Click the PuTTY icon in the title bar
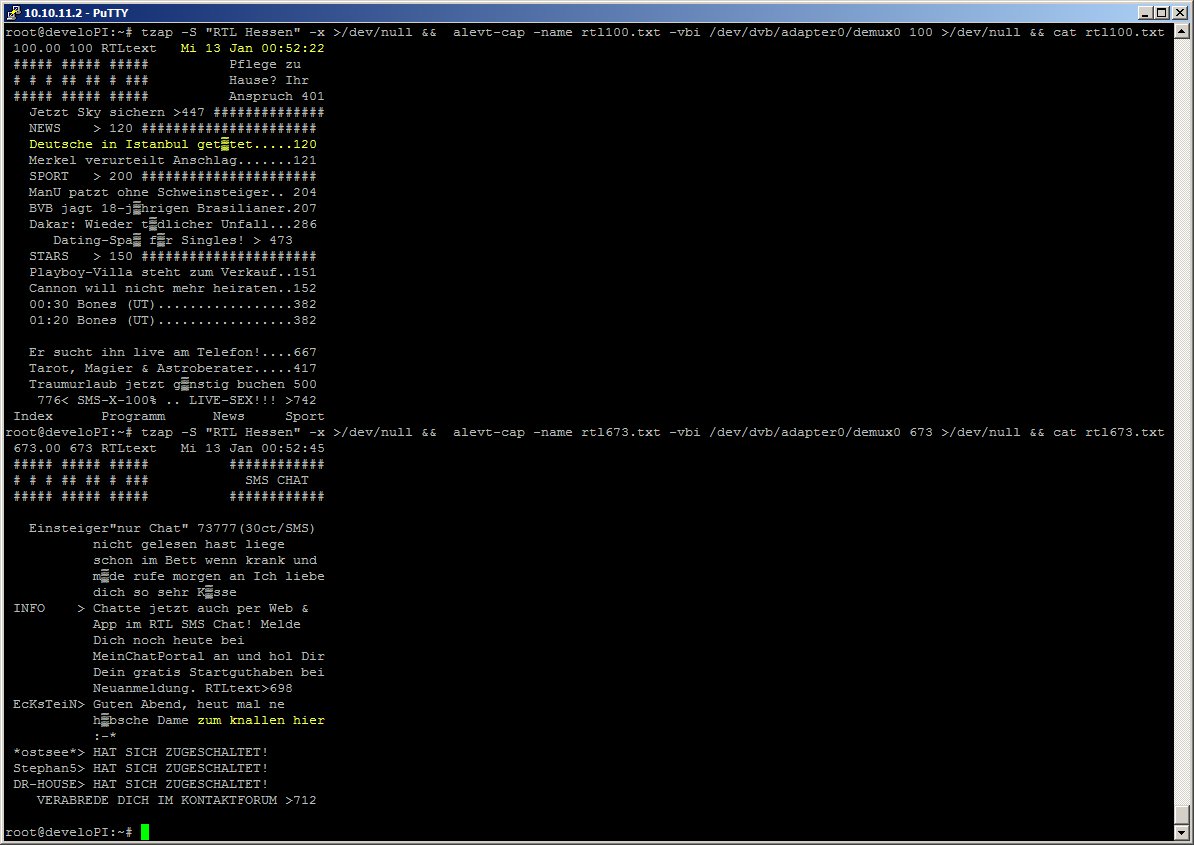Viewport: 1194px width, 845px height. coord(11,12)
